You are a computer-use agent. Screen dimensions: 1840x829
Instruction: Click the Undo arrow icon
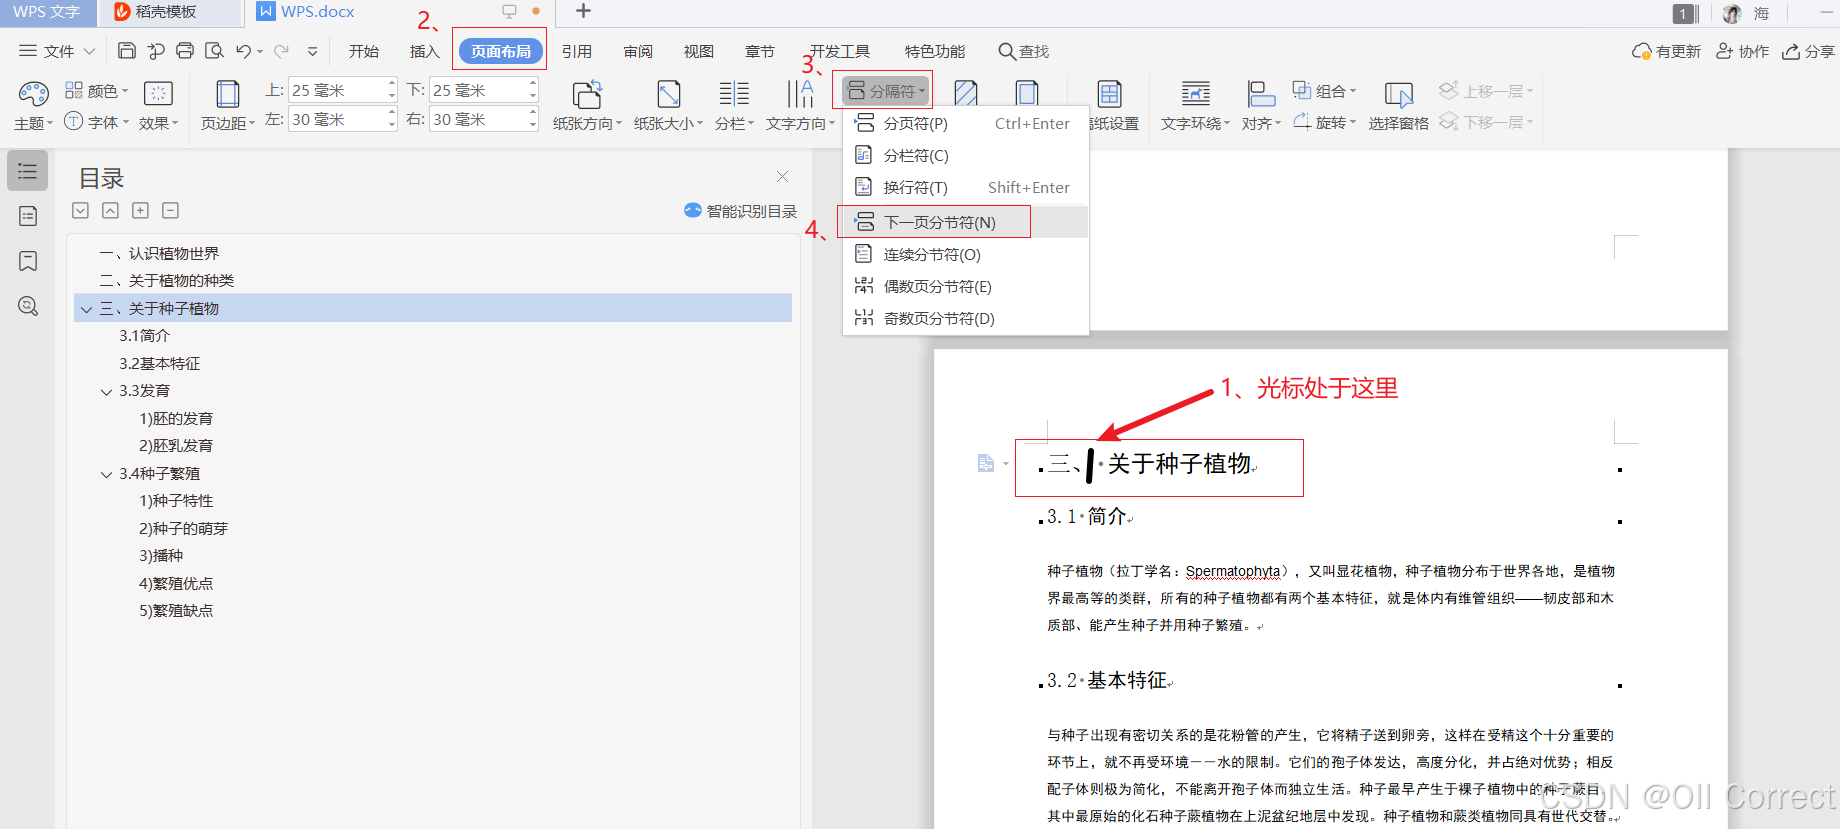[243, 51]
